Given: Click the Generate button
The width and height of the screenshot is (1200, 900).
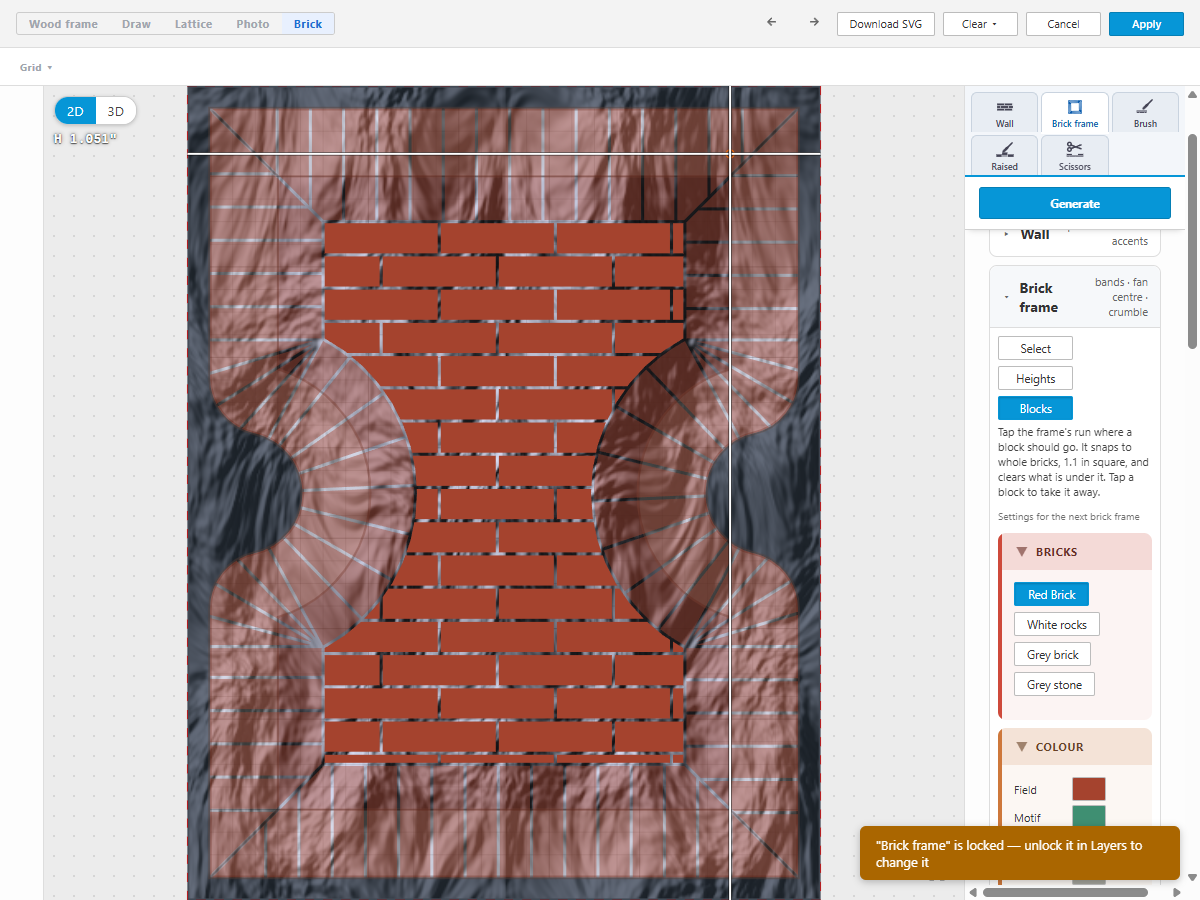Looking at the screenshot, I should [x=1075, y=203].
